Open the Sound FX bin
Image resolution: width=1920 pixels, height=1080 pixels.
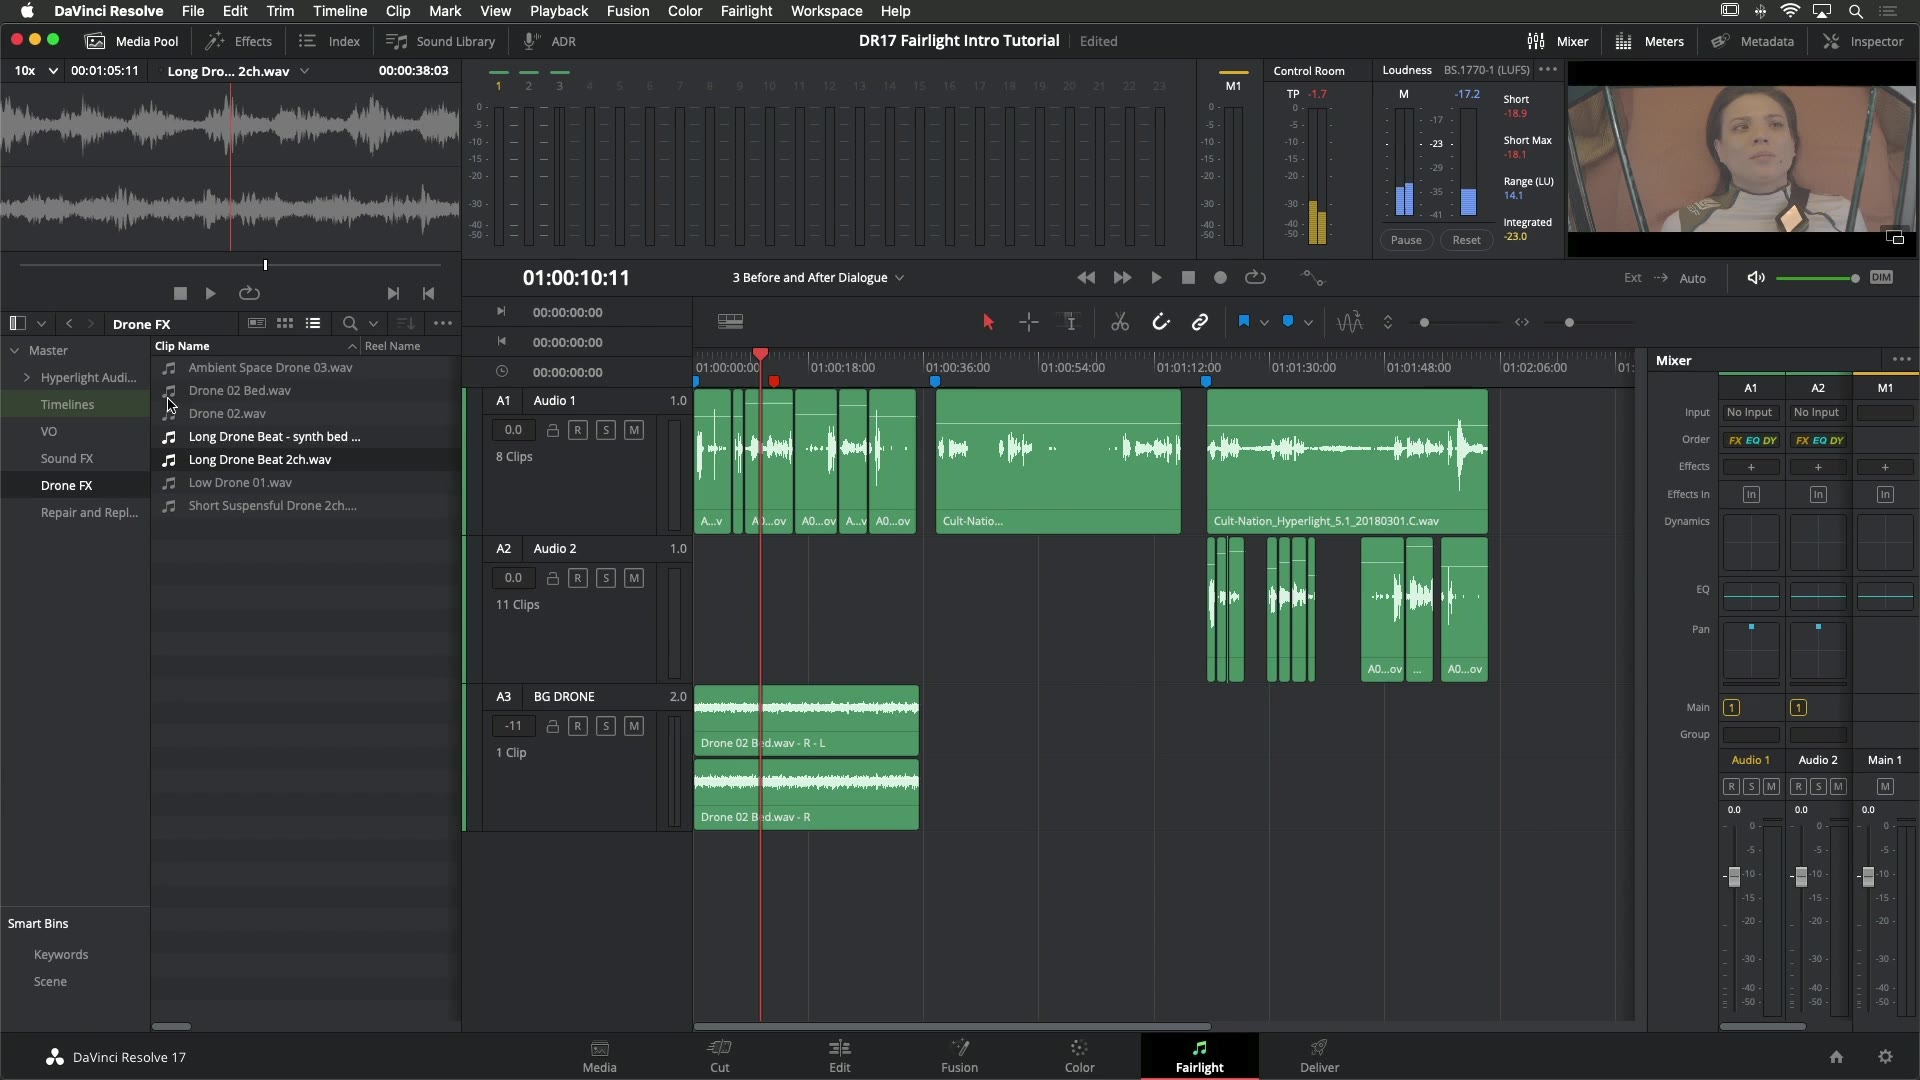coord(67,459)
